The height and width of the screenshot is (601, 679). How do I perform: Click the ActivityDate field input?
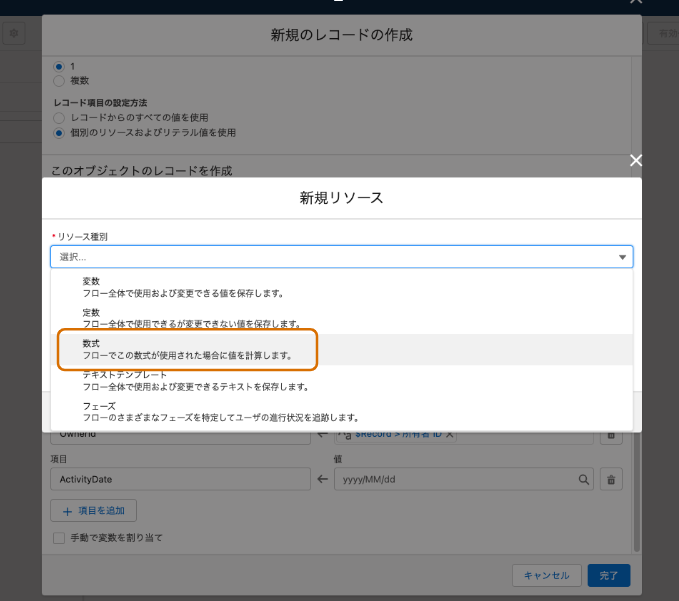181,479
